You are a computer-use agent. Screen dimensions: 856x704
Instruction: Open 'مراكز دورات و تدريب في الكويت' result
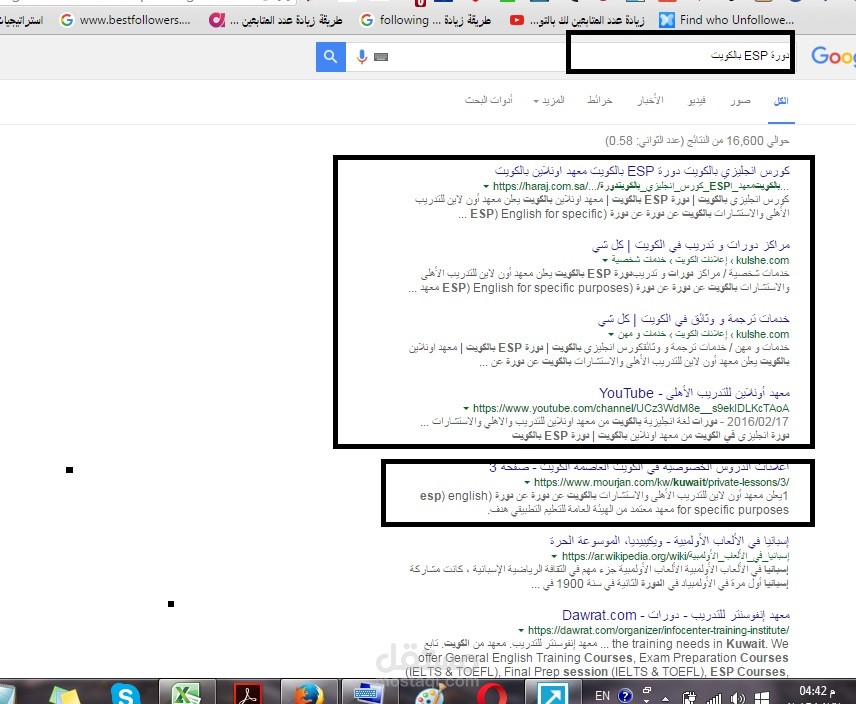click(691, 245)
